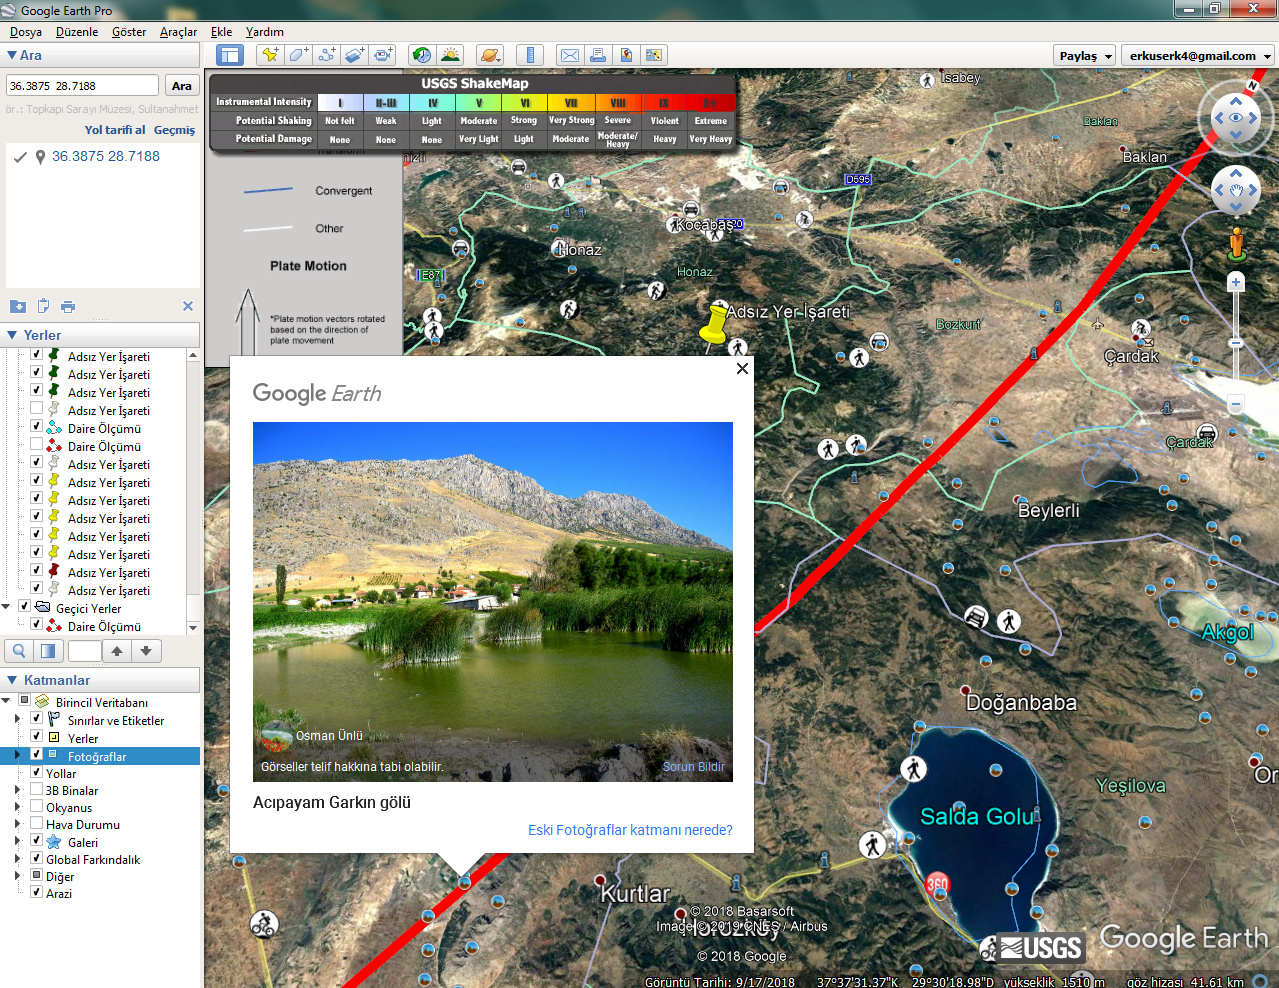
Task: Uncheck the cyan Daire Ölçümü checkbox
Action: pos(36,426)
